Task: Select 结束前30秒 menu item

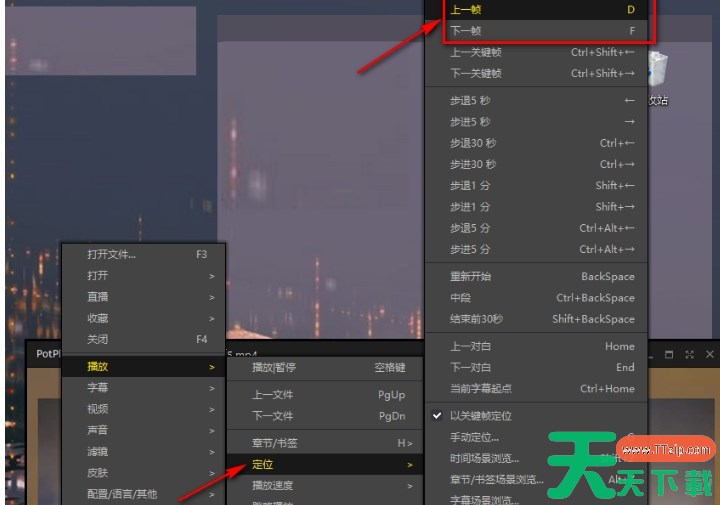Action: coord(536,319)
